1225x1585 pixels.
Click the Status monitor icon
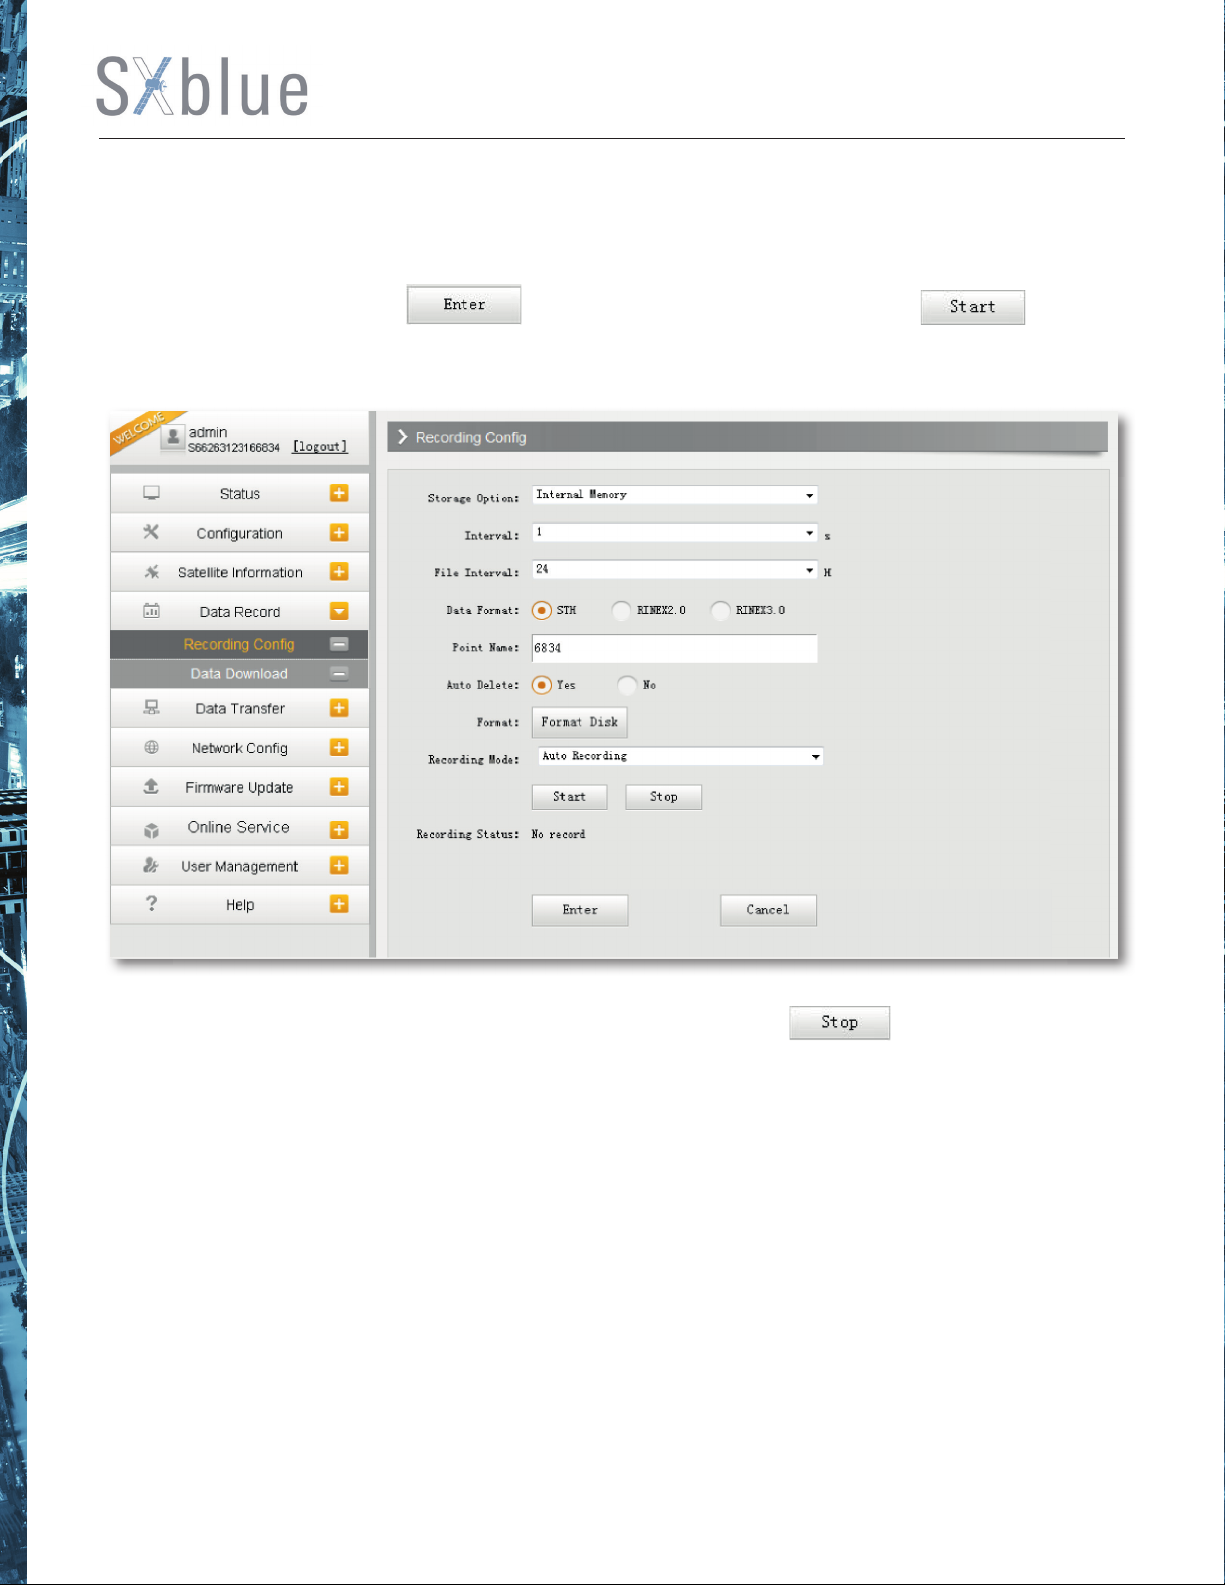tap(151, 493)
